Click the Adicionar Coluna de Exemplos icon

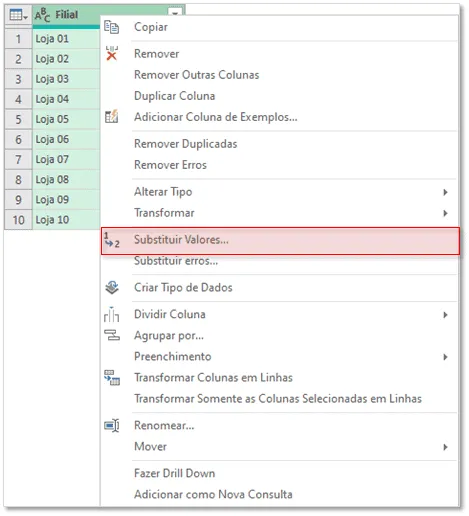click(111, 117)
